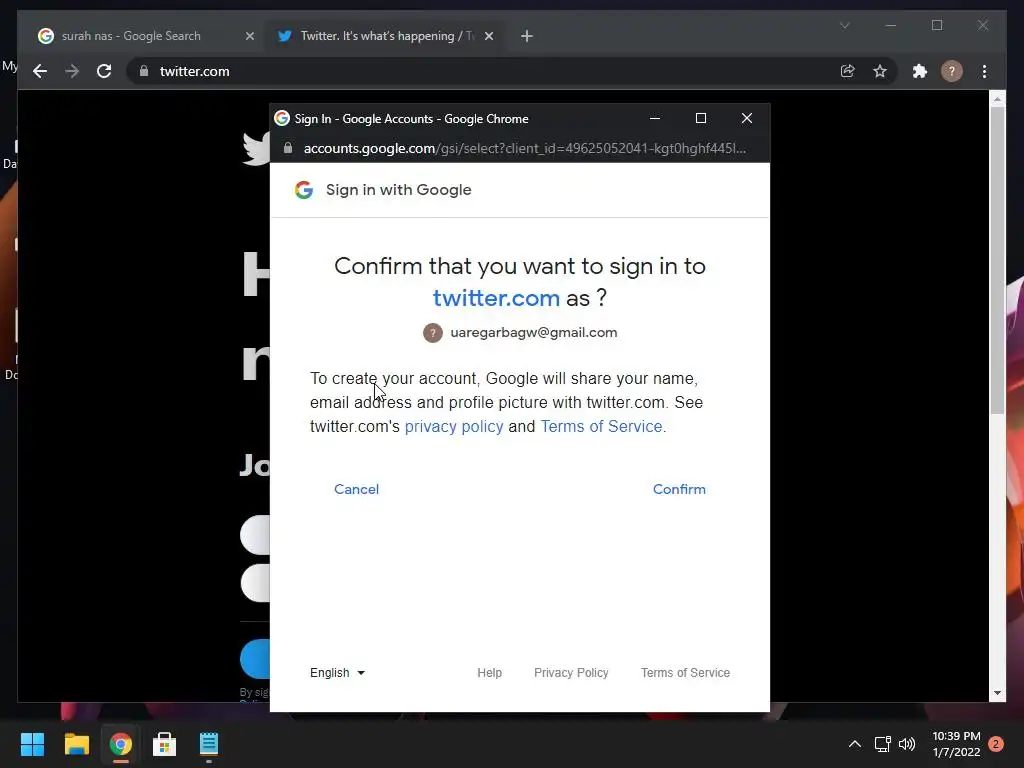Cancel the Google sign-in
This screenshot has width=1024, height=768.
(357, 489)
